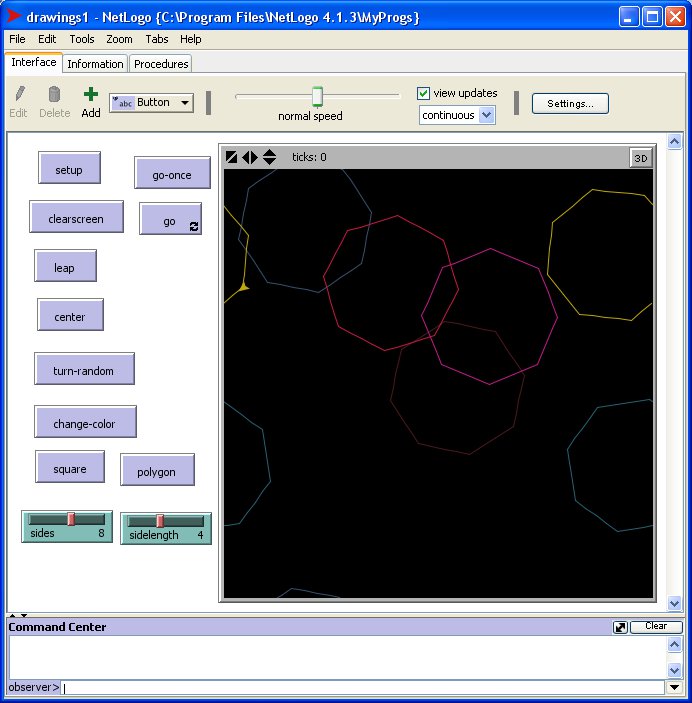Click the turn-random button

coord(84,369)
